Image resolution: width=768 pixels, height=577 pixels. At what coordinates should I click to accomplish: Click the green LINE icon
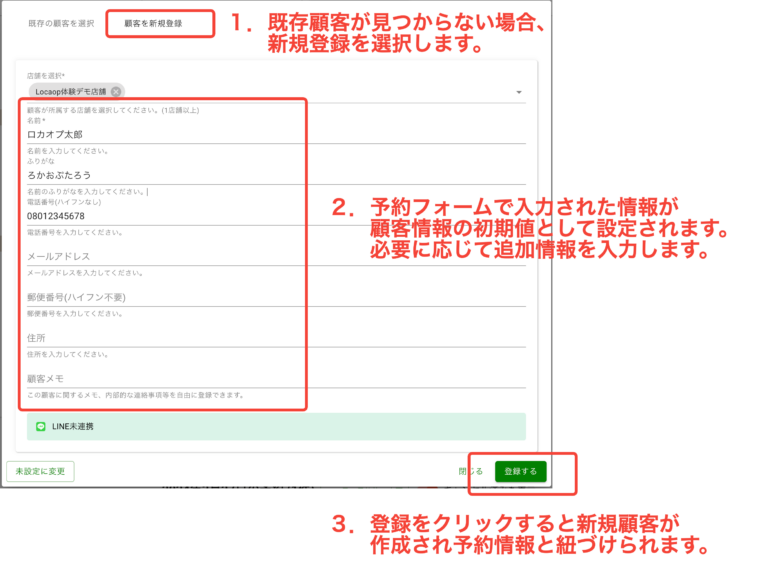coord(41,427)
